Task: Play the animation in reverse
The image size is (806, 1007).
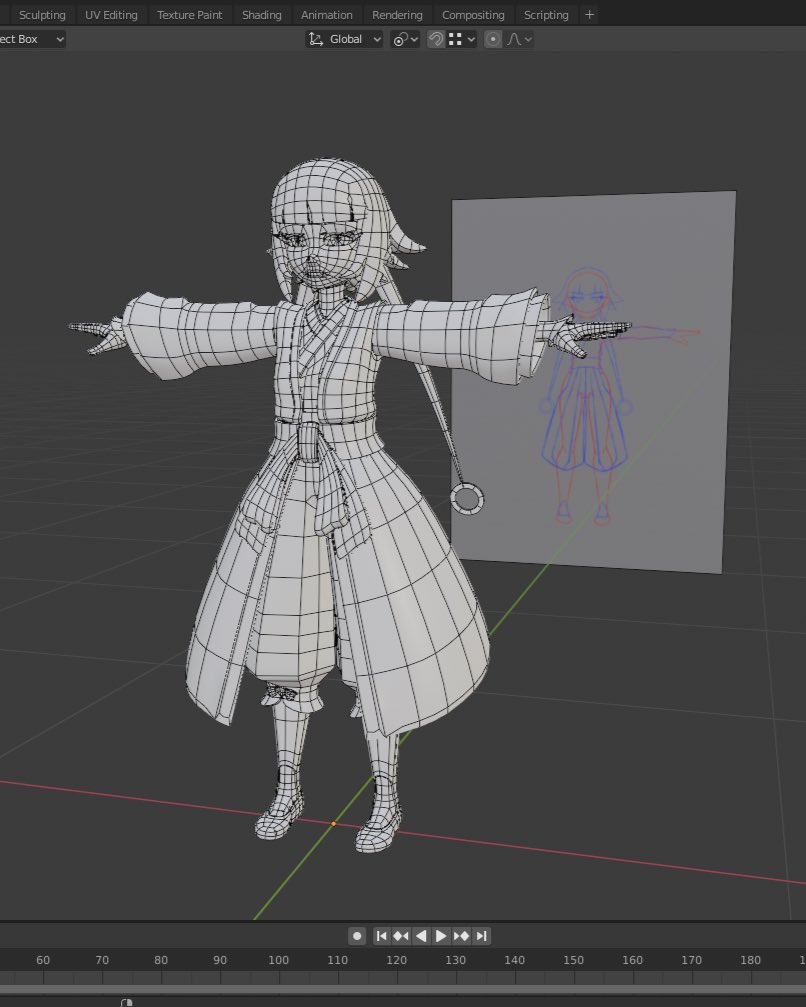Action: click(x=421, y=936)
